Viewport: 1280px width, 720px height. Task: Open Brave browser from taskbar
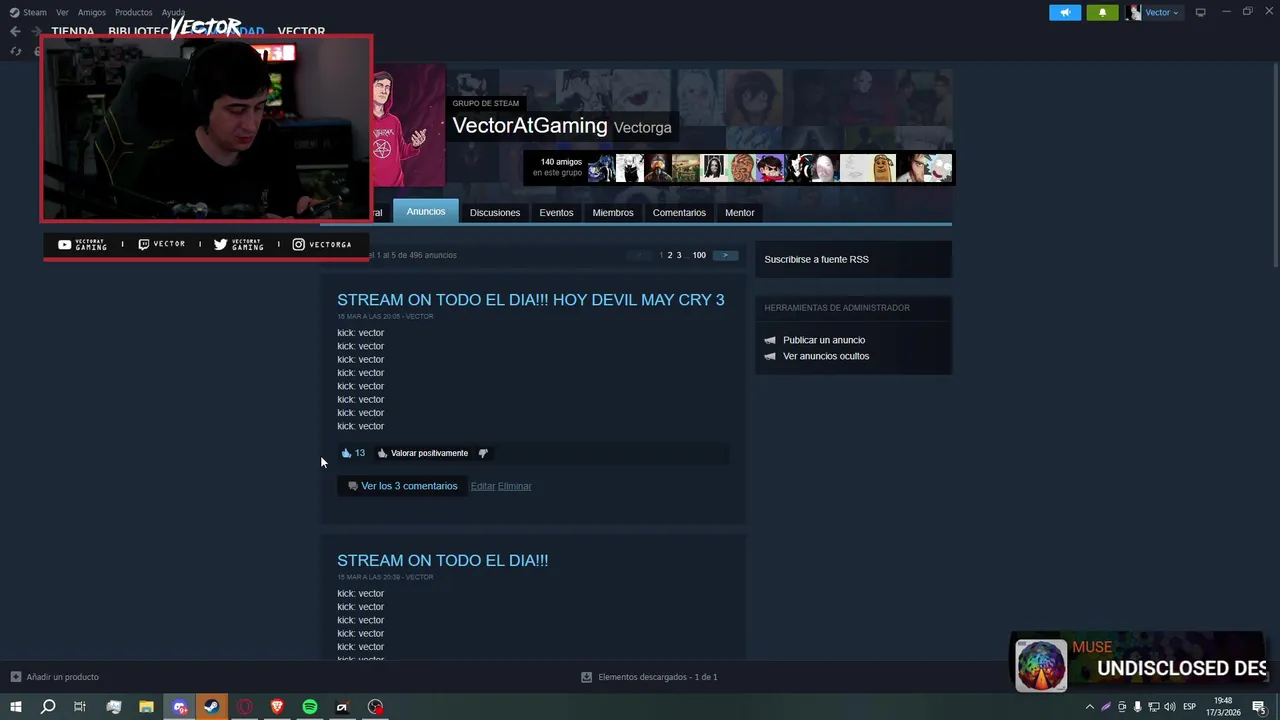click(x=277, y=707)
